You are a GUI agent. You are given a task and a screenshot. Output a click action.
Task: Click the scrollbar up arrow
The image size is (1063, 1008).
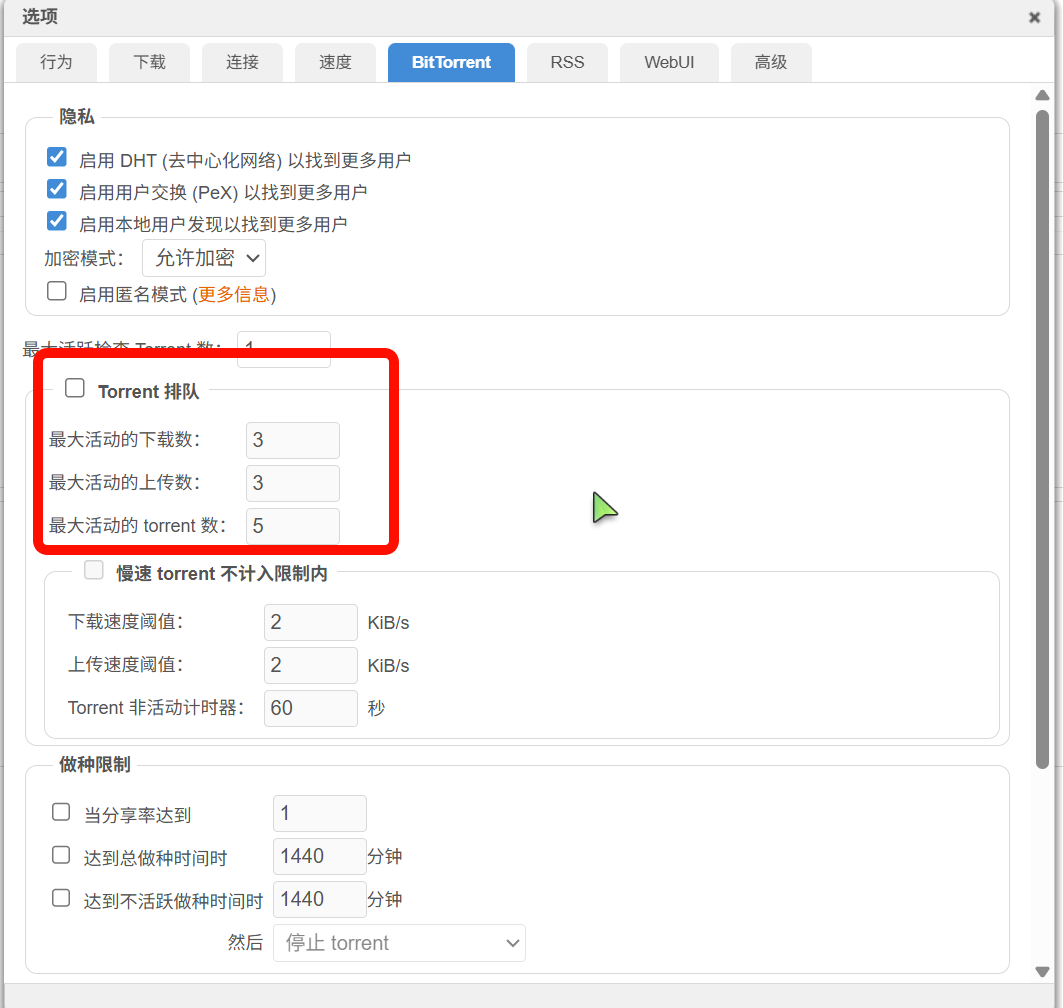1043,96
